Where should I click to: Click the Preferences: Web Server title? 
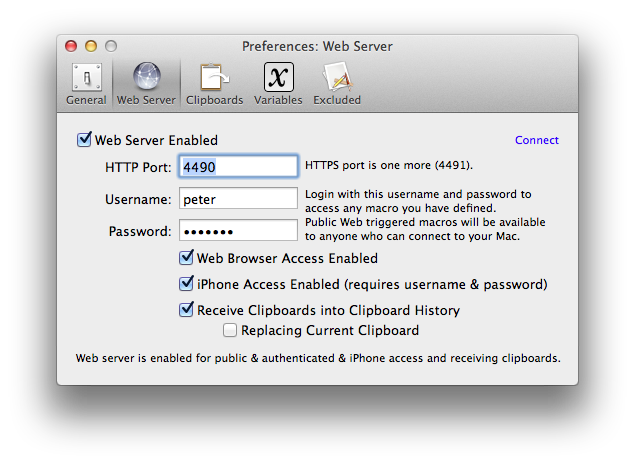click(x=317, y=47)
